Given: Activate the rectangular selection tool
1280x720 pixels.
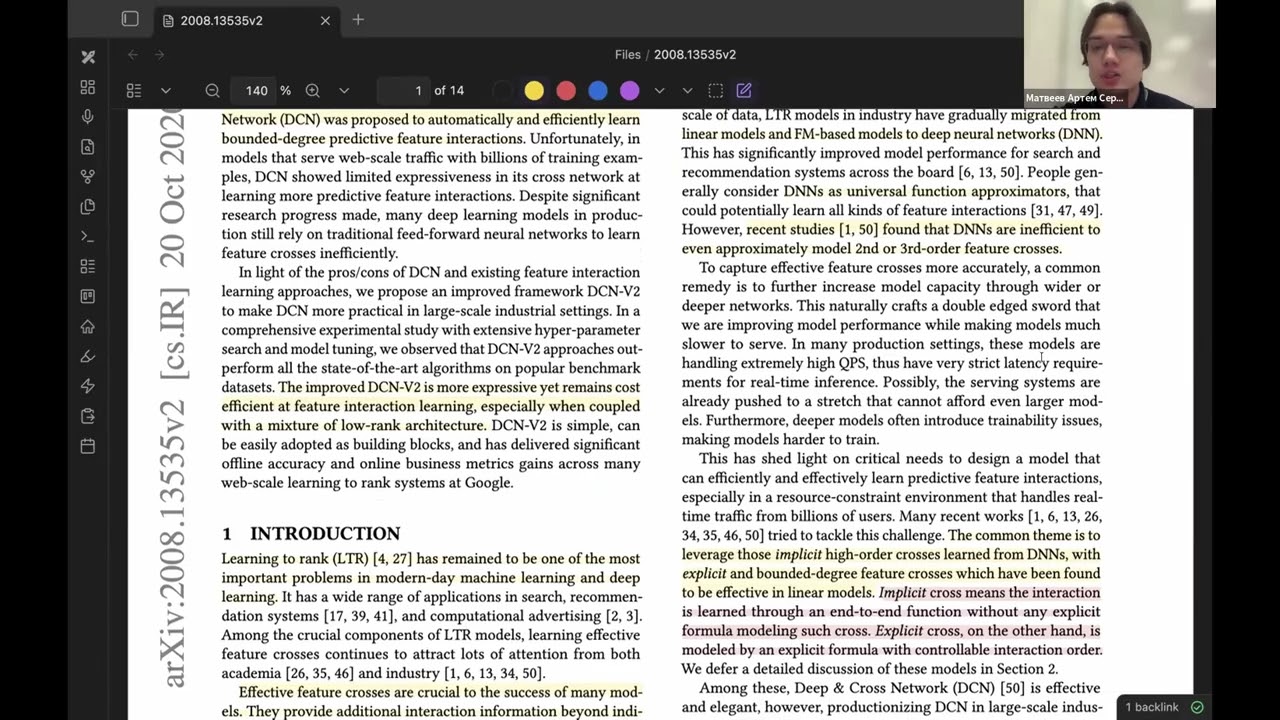Looking at the screenshot, I should [716, 91].
